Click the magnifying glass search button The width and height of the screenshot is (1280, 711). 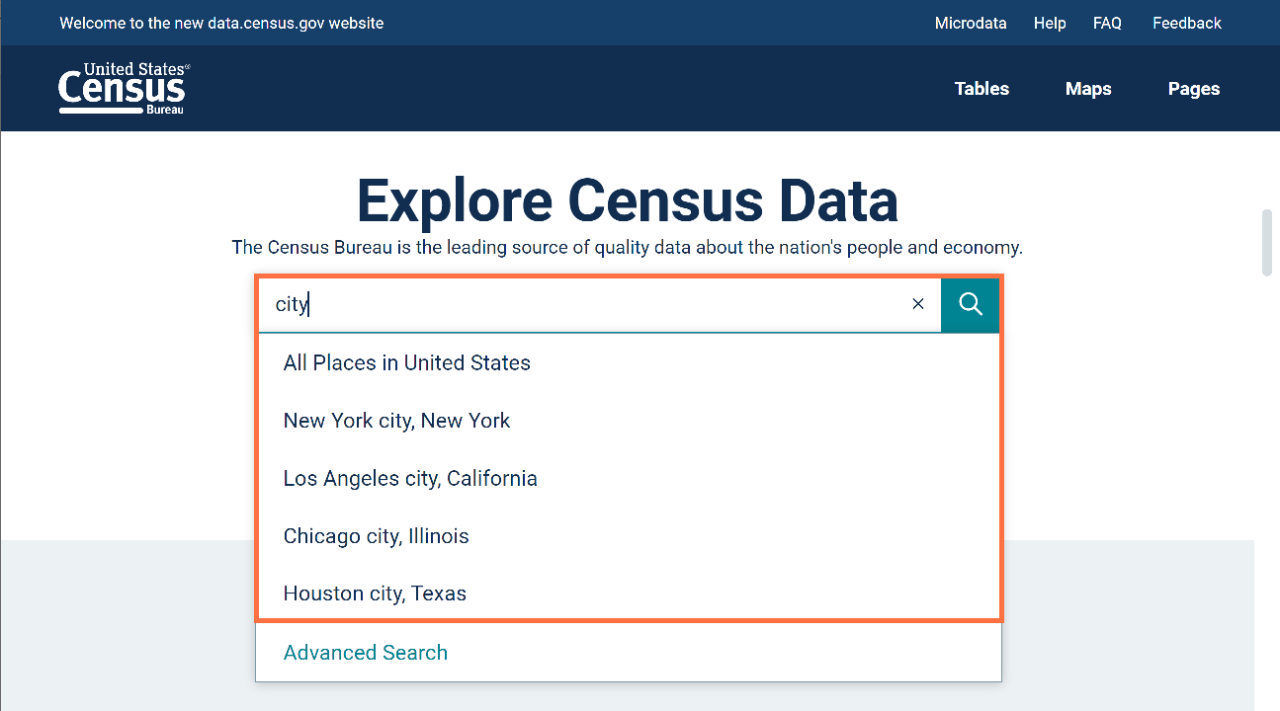pos(970,304)
